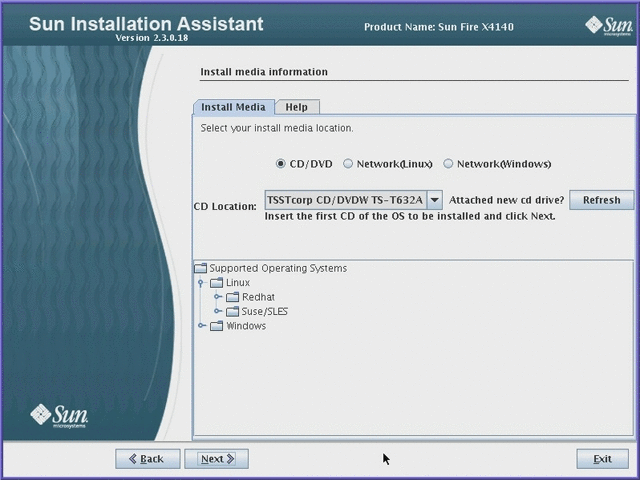Select the CD/DVD radio button
The image size is (640, 480).
click(x=280, y=164)
